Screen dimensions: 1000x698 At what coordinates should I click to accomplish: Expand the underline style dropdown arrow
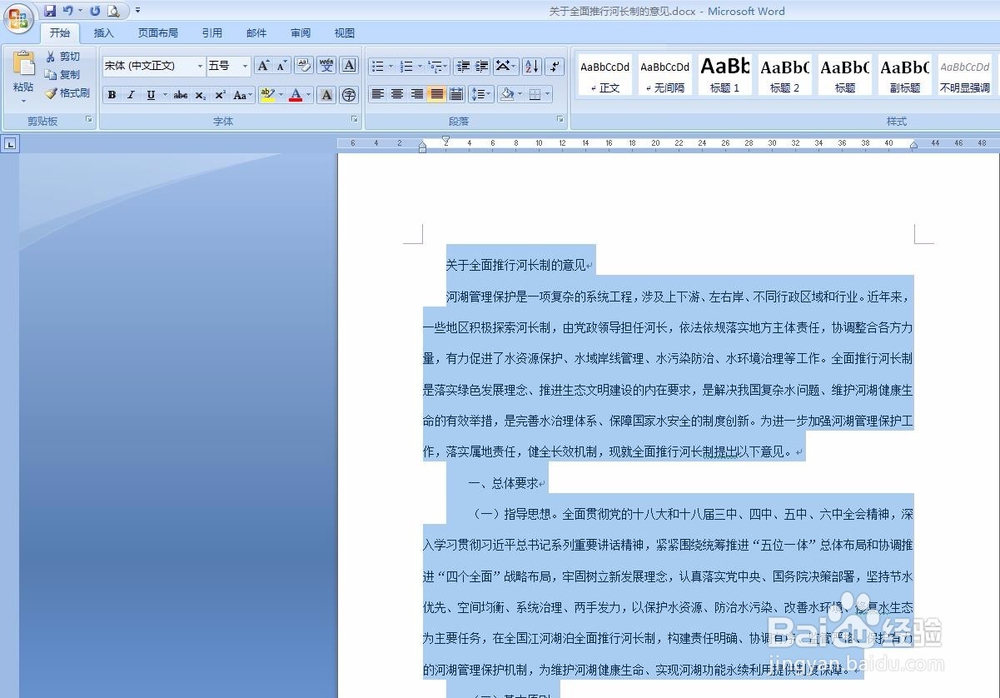[x=165, y=95]
